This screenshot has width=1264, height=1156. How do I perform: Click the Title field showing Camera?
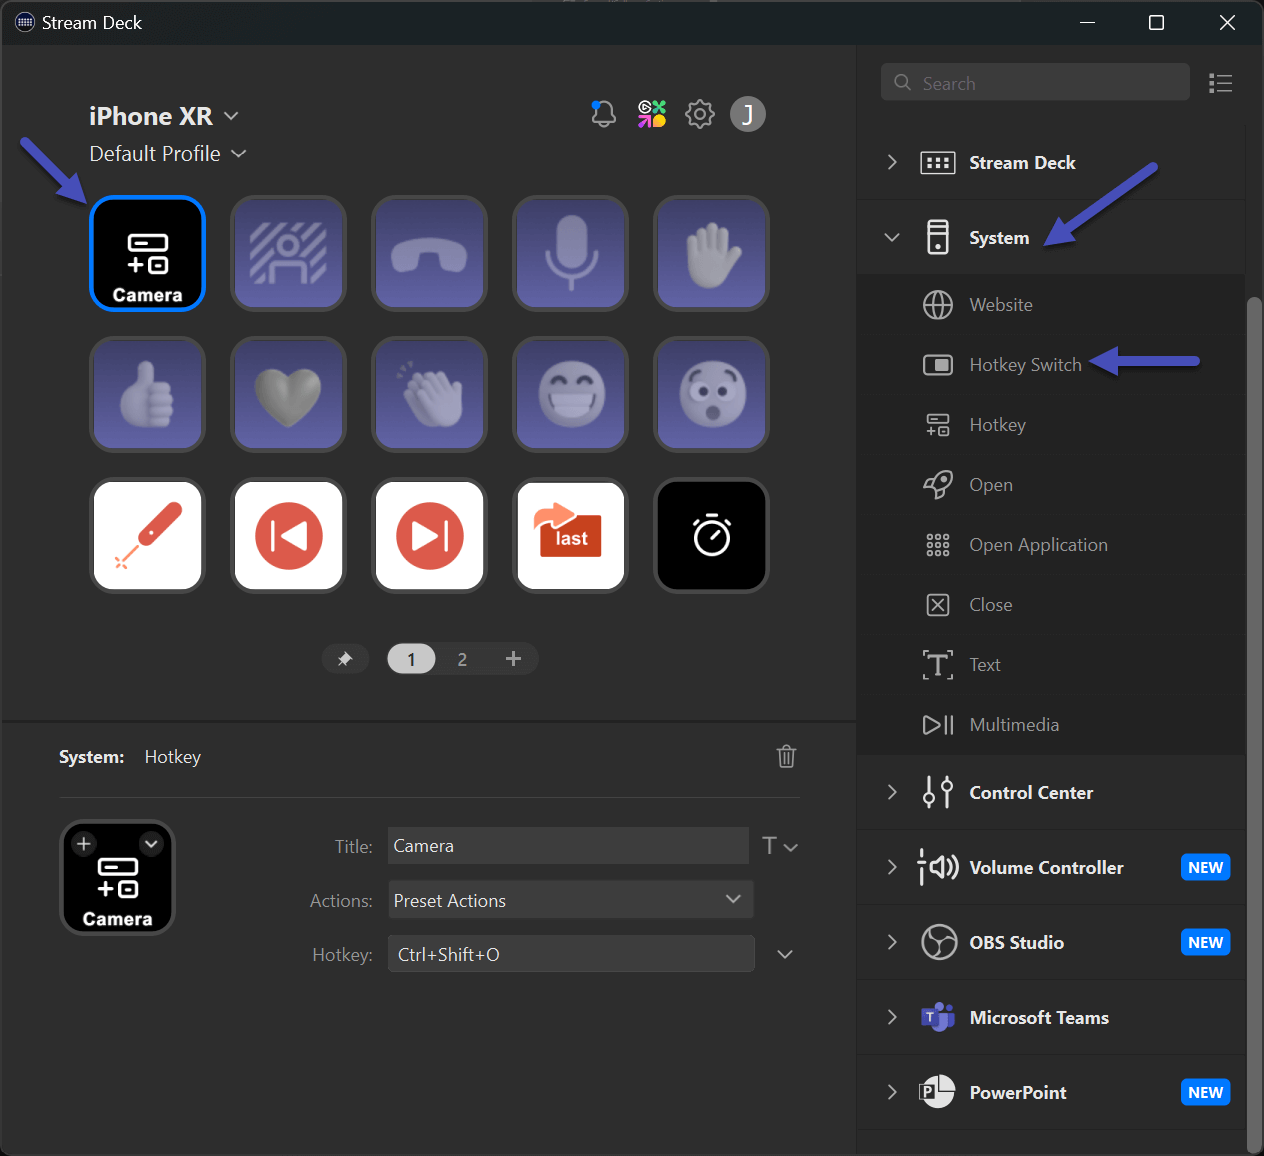click(x=567, y=845)
